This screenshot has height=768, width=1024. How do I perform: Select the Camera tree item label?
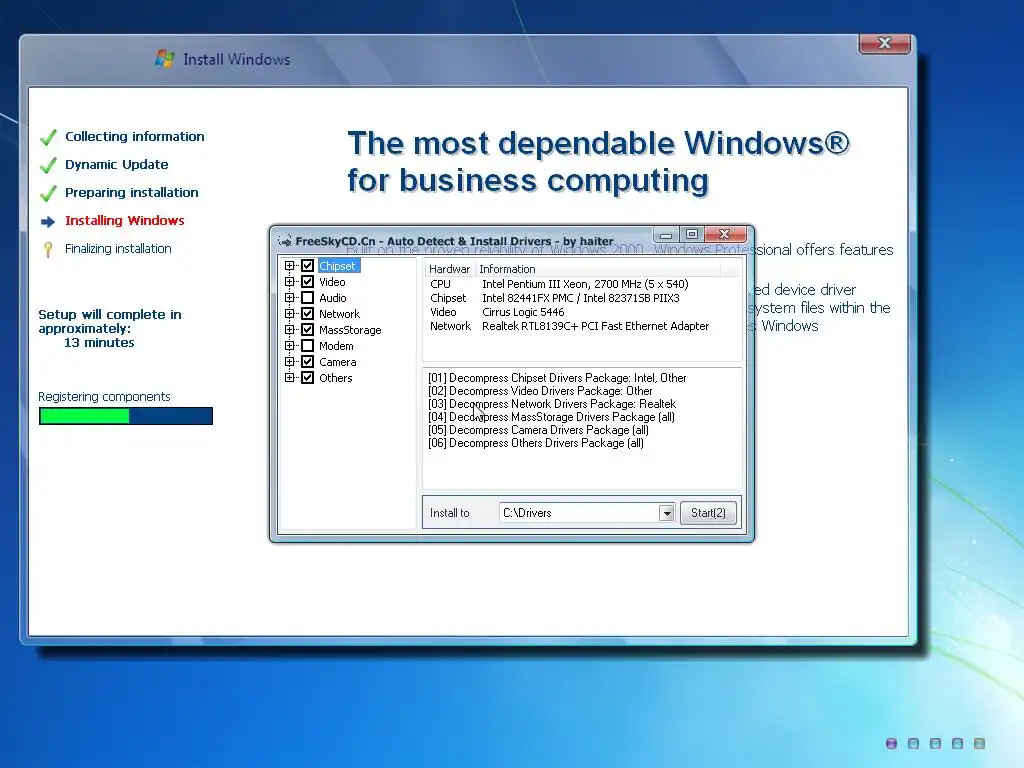[338, 362]
